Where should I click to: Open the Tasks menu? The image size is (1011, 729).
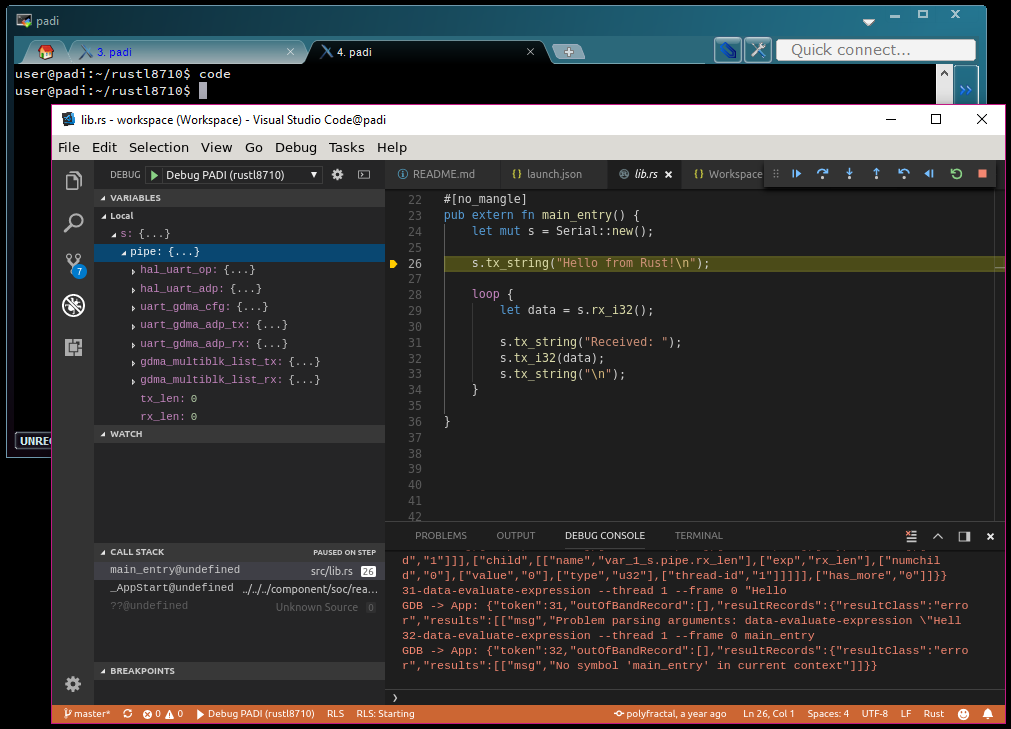346,148
